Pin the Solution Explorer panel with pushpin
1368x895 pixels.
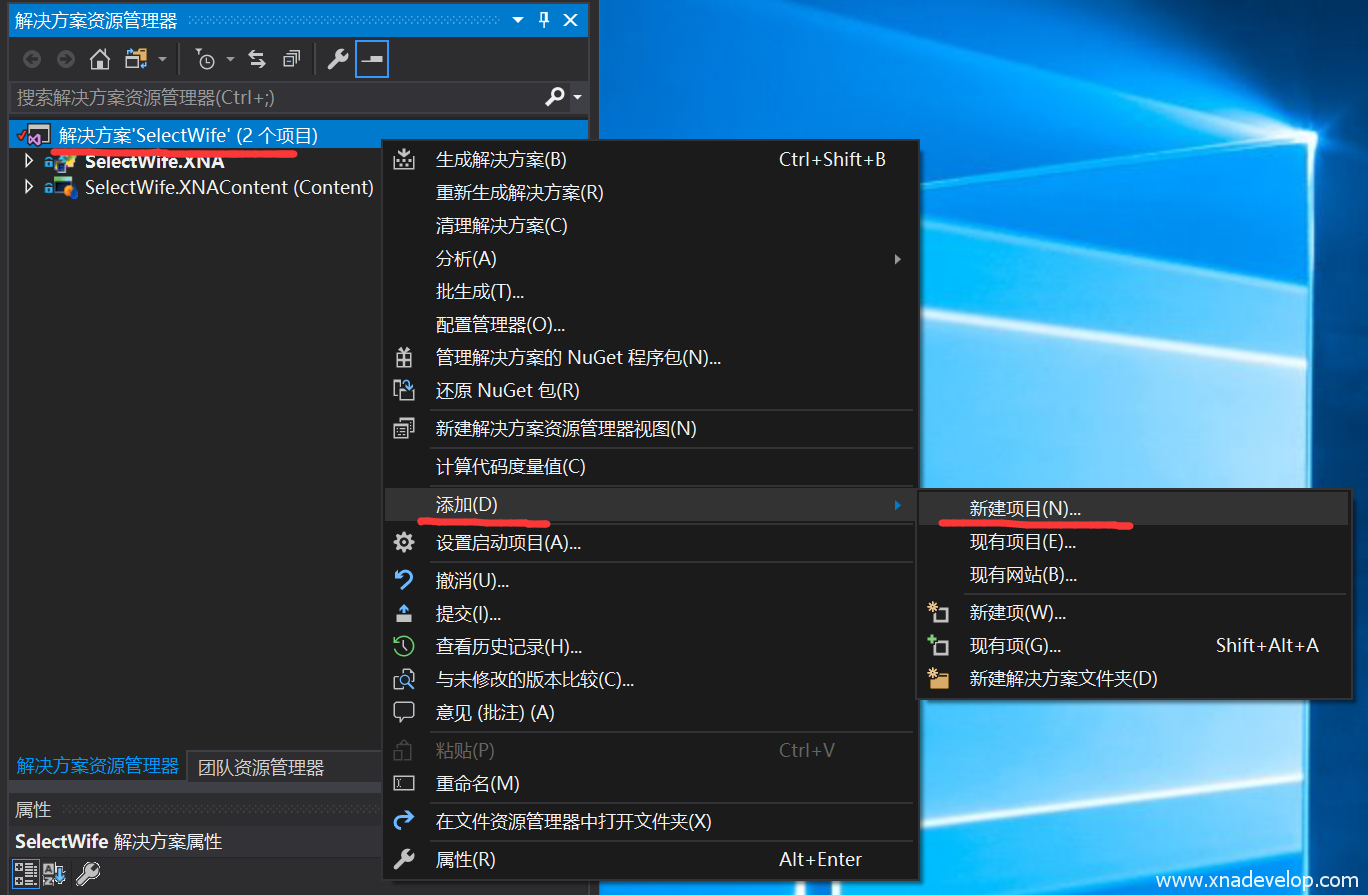pyautogui.click(x=544, y=20)
